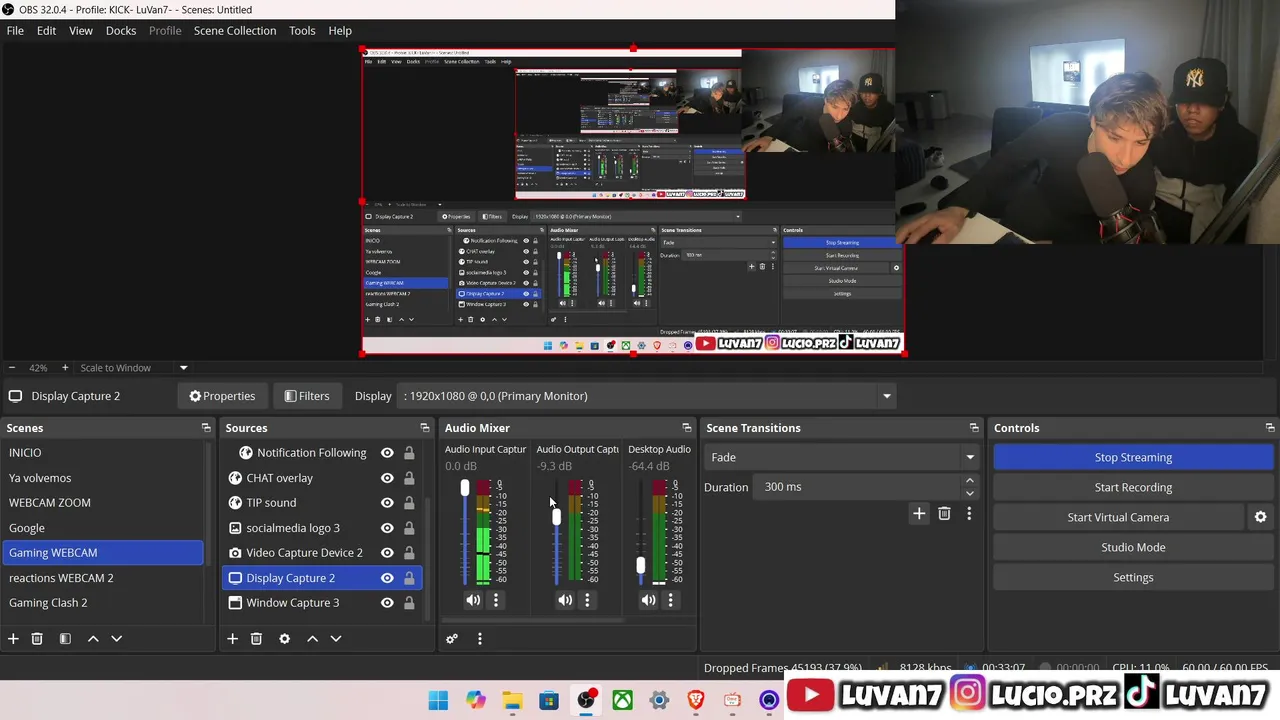This screenshot has height=720, width=1280.
Task: Open the Tools menu
Action: tap(302, 31)
